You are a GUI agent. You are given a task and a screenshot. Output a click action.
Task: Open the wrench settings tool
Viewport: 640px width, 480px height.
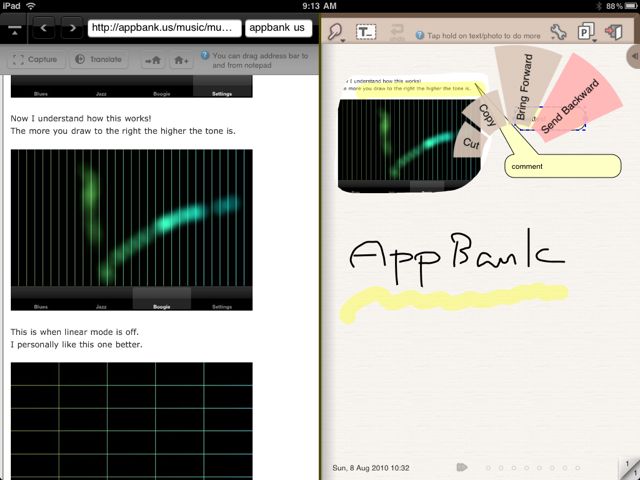pos(558,32)
